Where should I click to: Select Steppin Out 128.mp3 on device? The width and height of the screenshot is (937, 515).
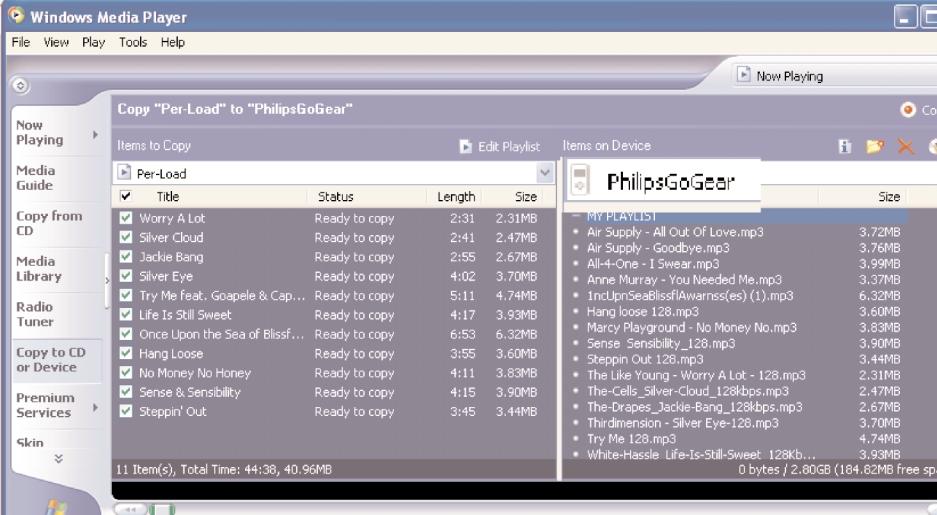[645, 359]
